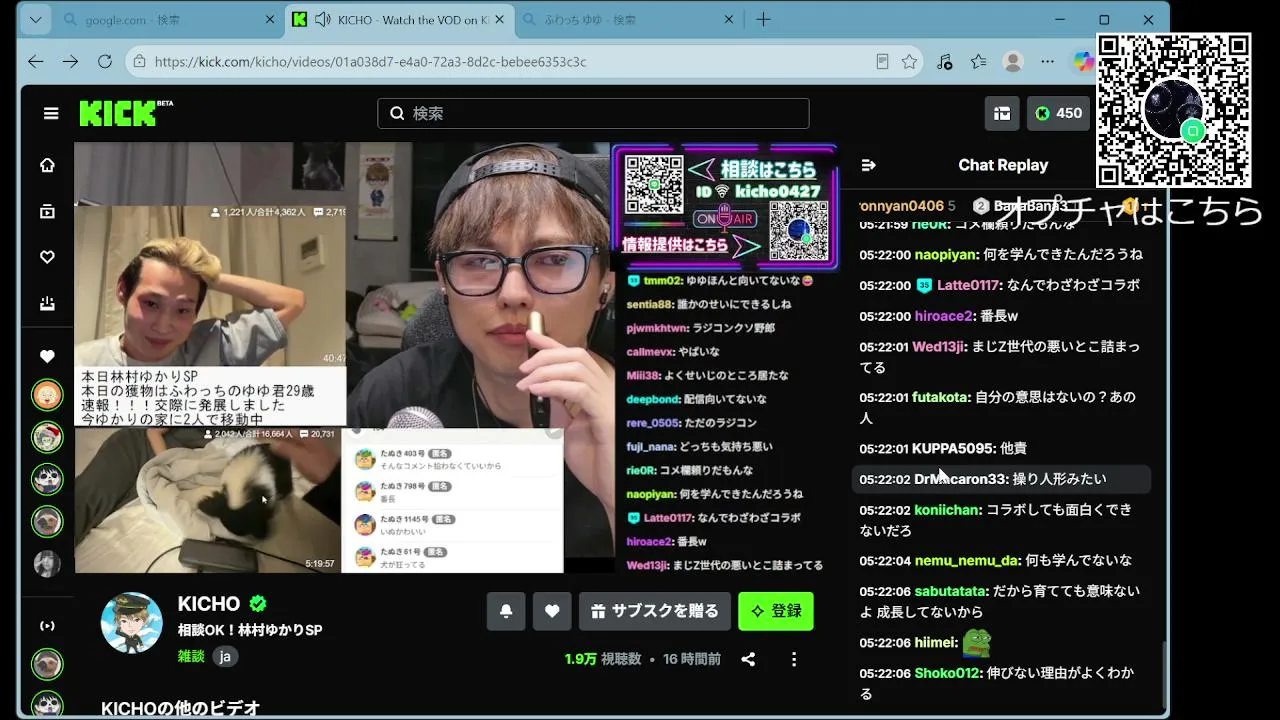The width and height of the screenshot is (1280, 720).
Task: Click the title "相談OK！林村ゆかりSP"
Action: coord(250,630)
